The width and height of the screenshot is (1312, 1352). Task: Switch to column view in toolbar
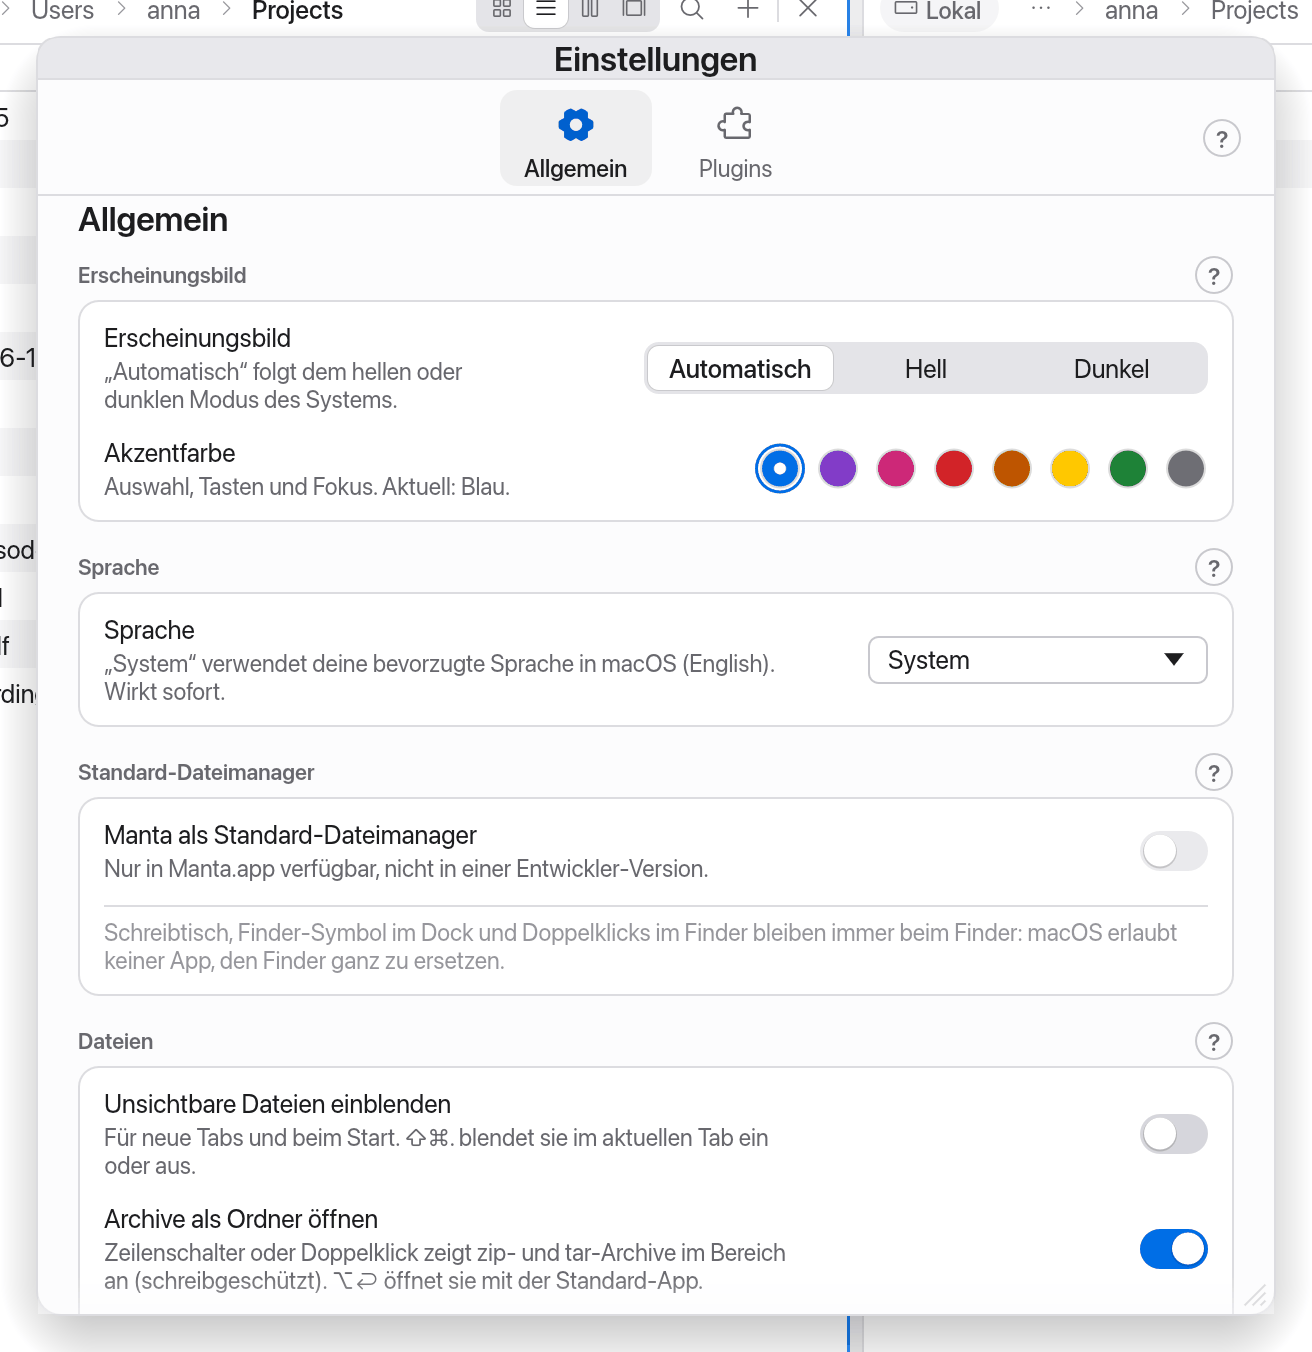(x=590, y=10)
